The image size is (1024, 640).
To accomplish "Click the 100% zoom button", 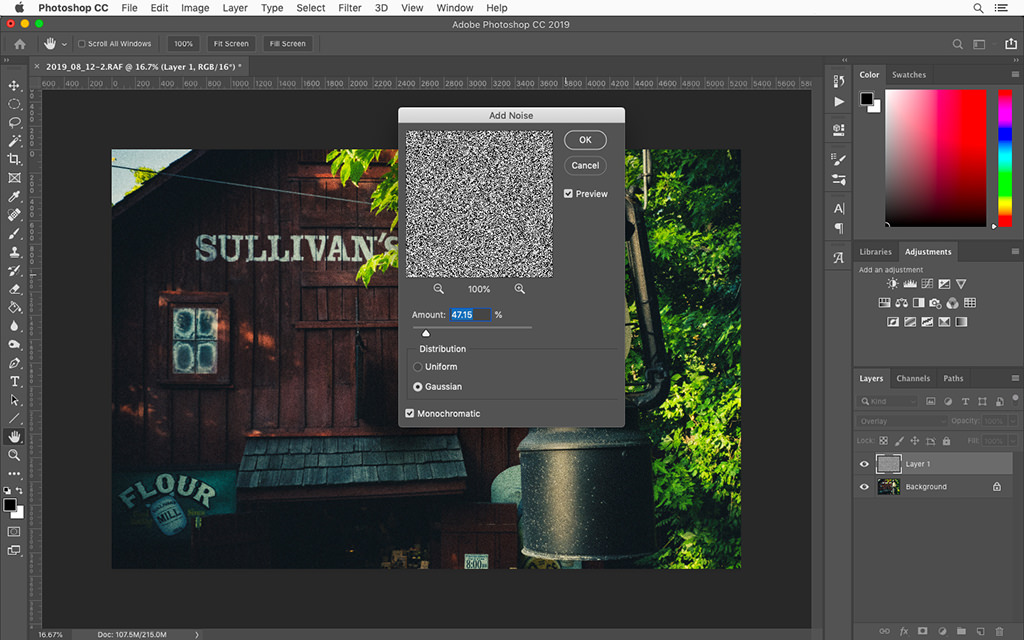I will (184, 44).
